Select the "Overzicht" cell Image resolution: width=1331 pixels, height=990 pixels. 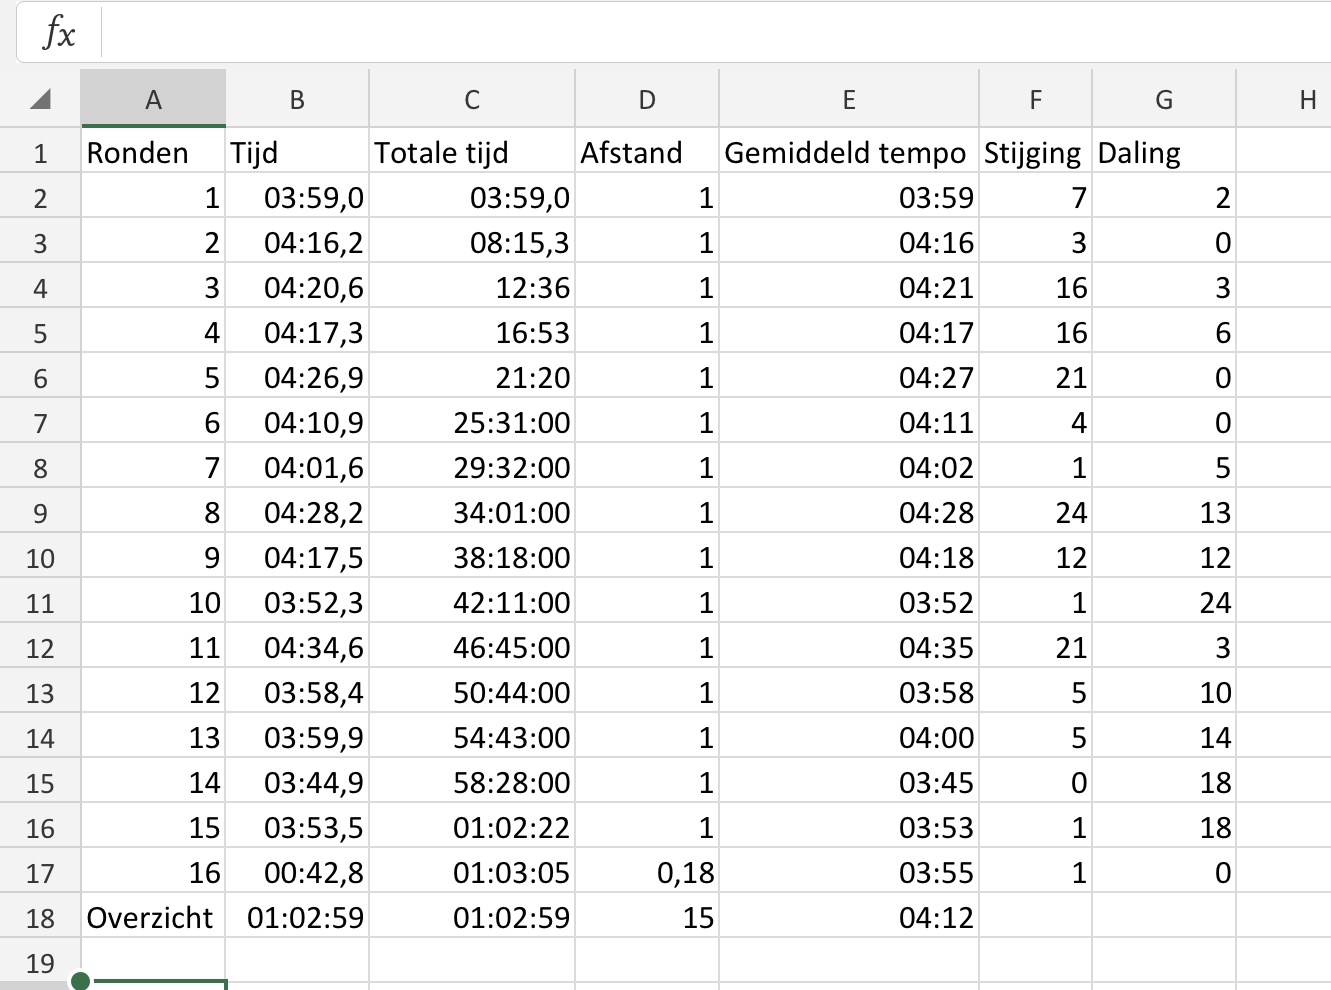pyautogui.click(x=153, y=918)
